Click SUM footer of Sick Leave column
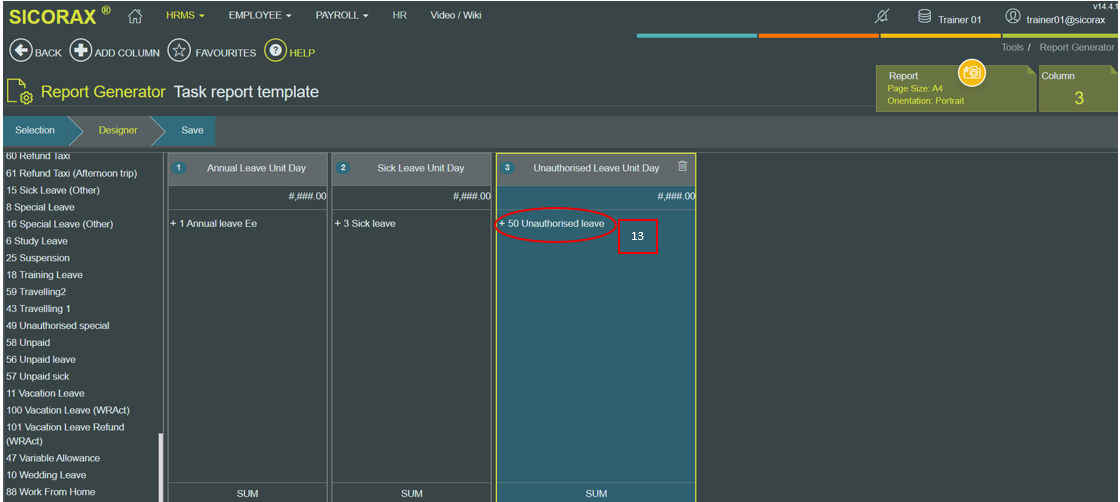 (x=411, y=493)
